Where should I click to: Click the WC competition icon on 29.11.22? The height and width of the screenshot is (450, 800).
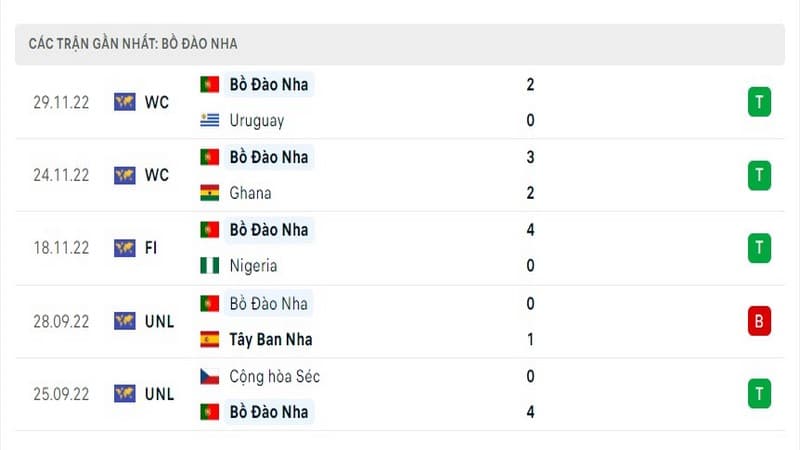click(124, 102)
